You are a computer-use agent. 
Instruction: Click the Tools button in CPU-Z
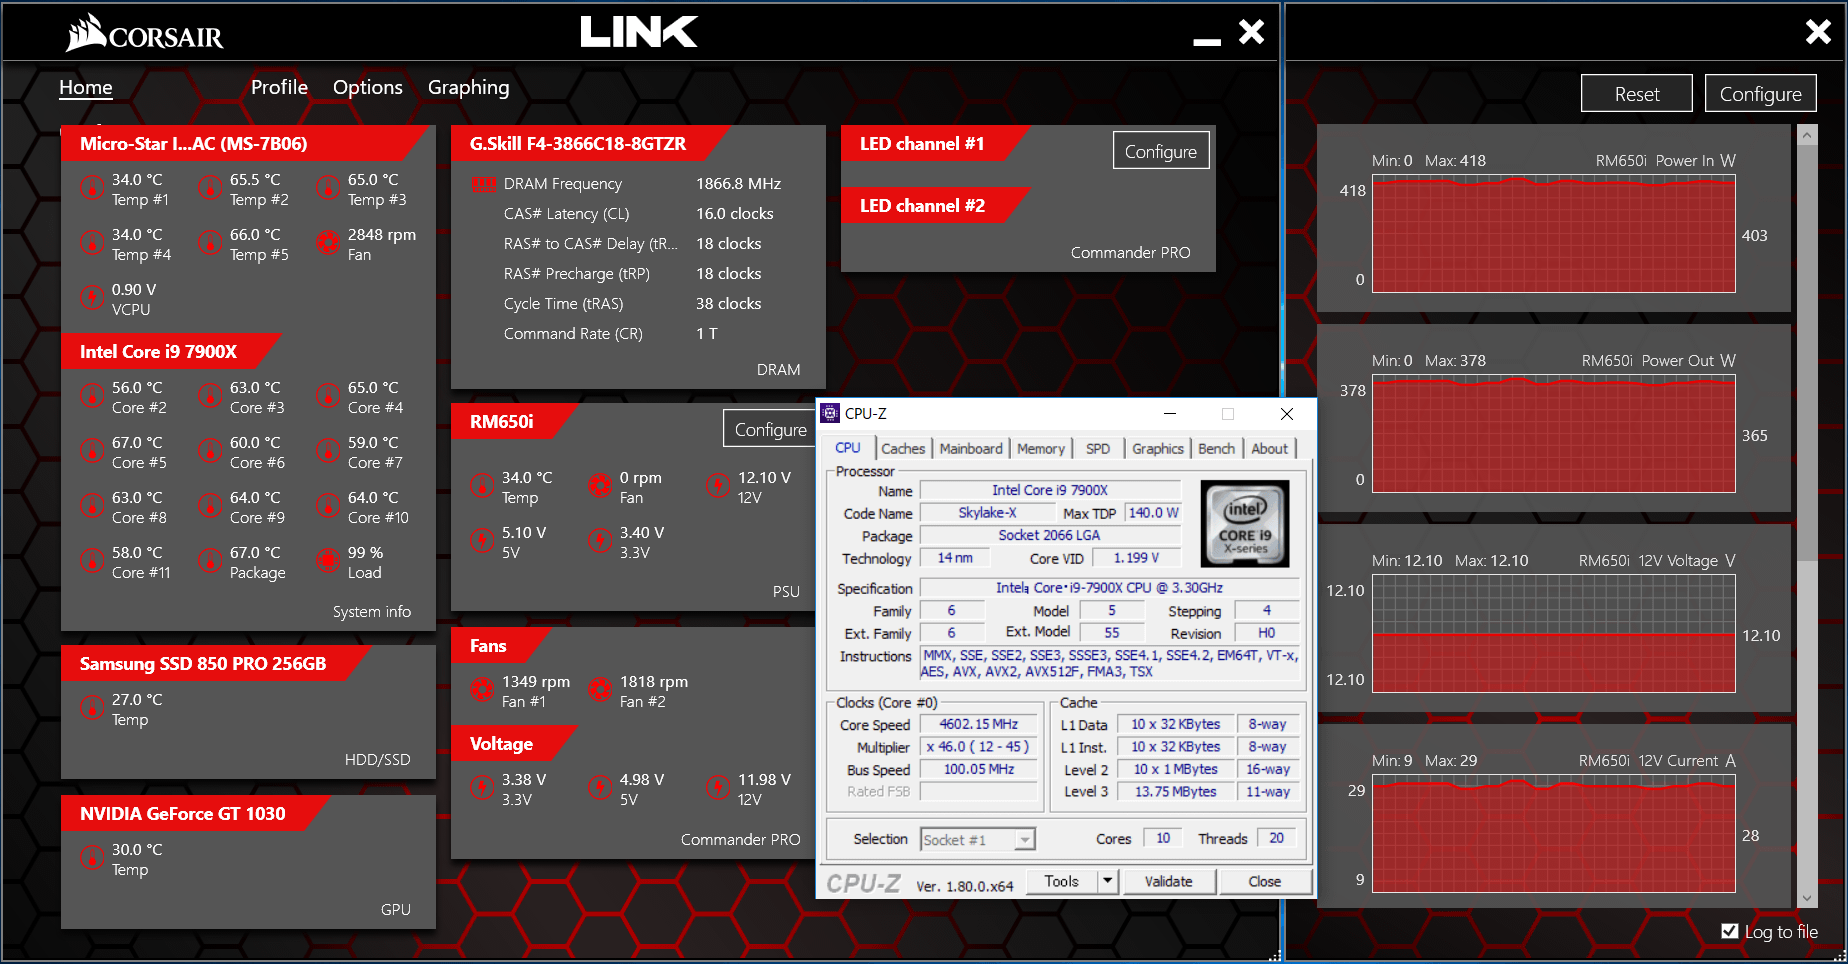coord(1062,881)
